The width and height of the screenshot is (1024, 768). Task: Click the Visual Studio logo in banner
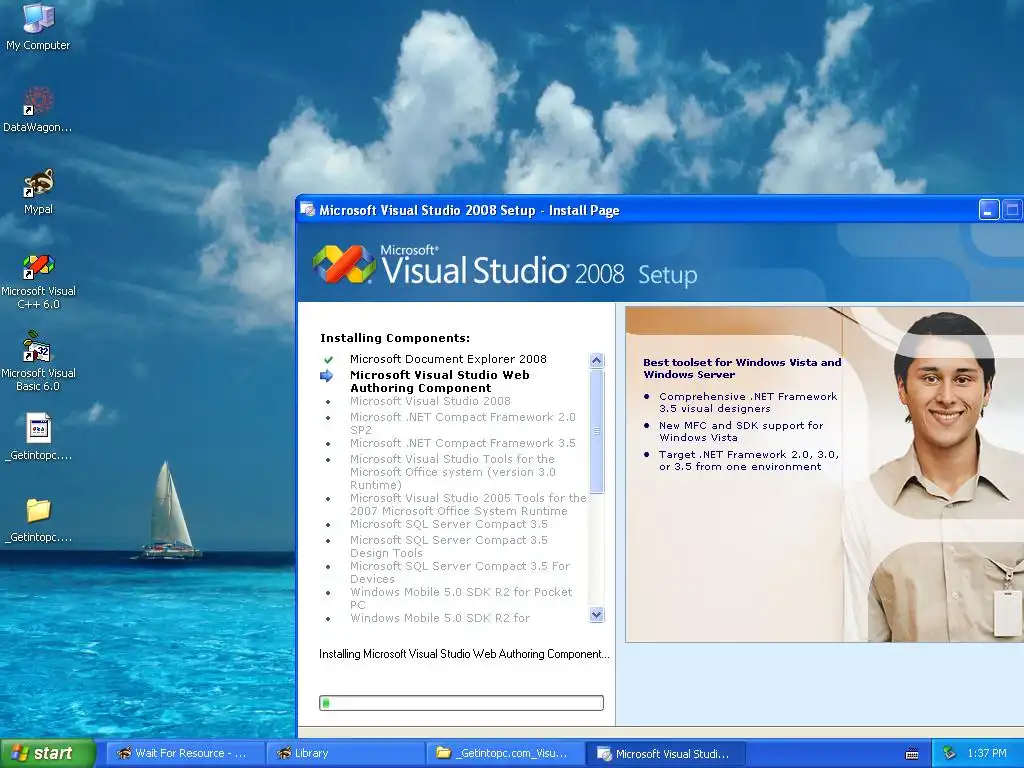(344, 264)
